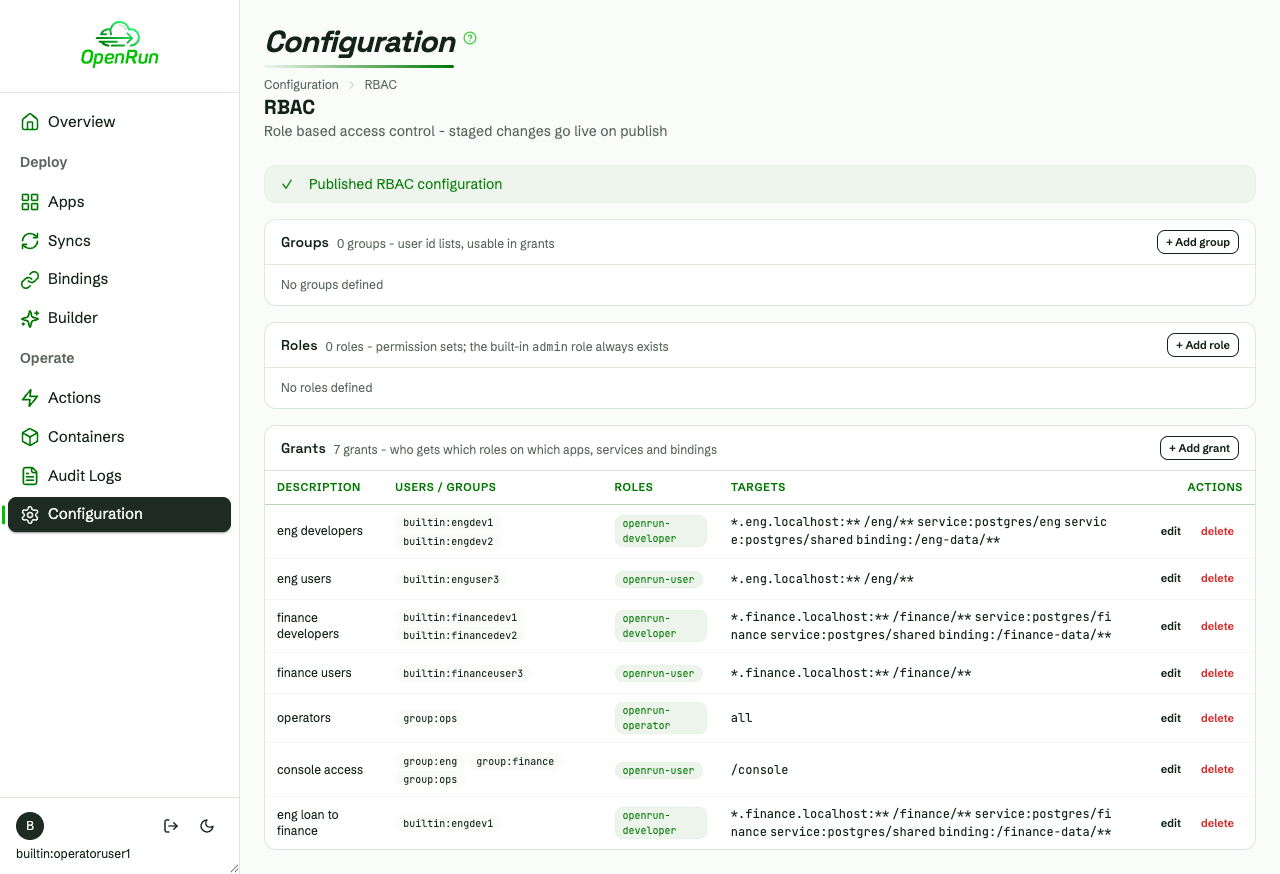Click the Add role button
Viewport: 1280px width, 874px height.
[x=1203, y=345]
